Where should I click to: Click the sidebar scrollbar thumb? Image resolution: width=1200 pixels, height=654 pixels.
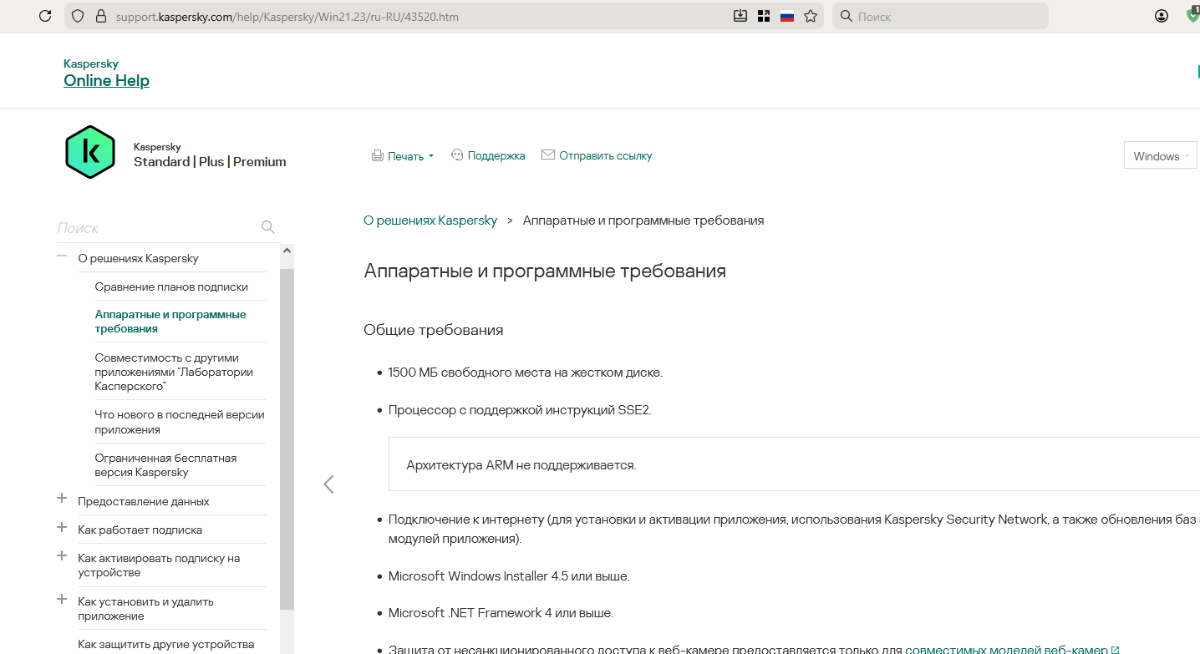coord(287,440)
